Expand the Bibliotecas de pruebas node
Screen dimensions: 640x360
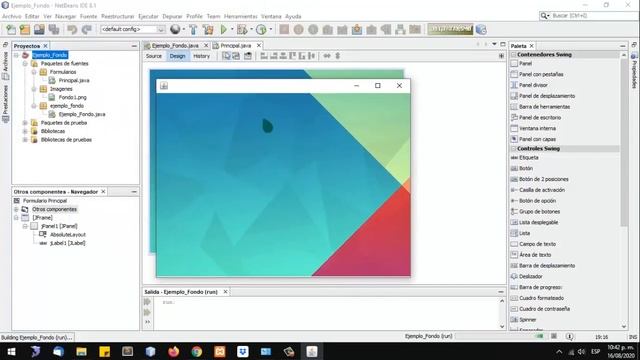click(25, 140)
